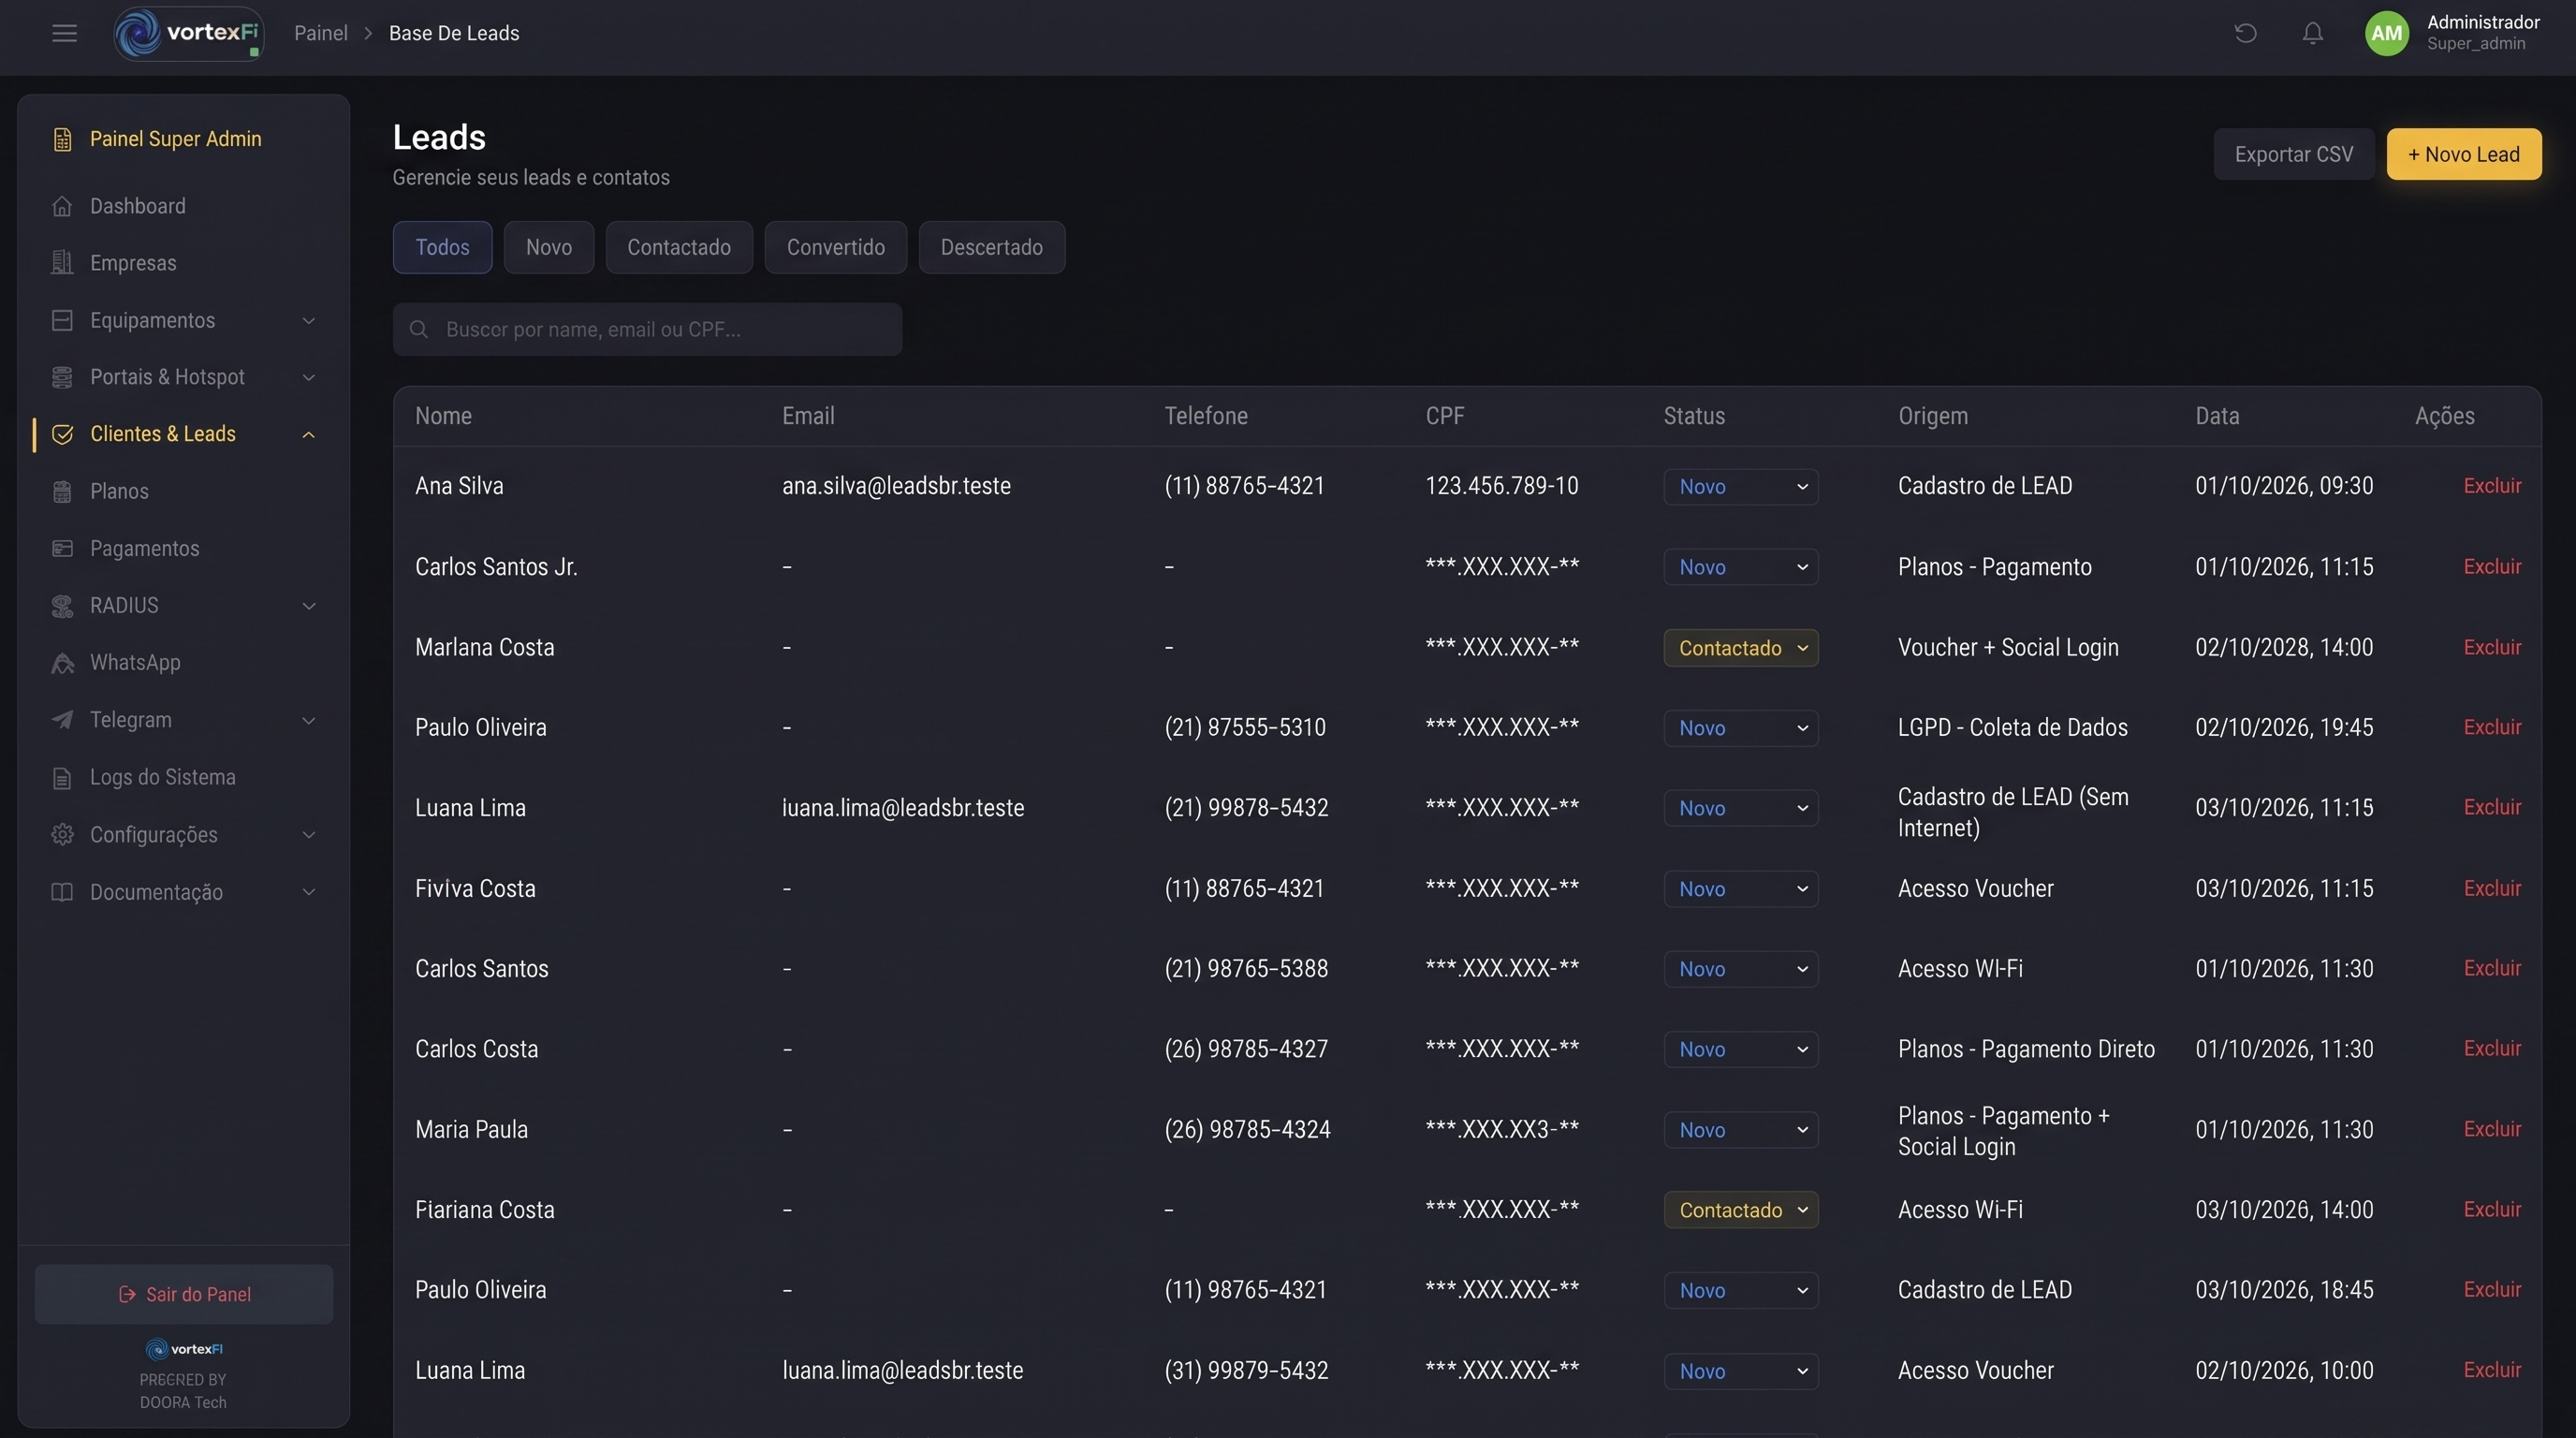The width and height of the screenshot is (2576, 1438).
Task: Expand the Configurações submenu chevron
Action: pyautogui.click(x=309, y=834)
